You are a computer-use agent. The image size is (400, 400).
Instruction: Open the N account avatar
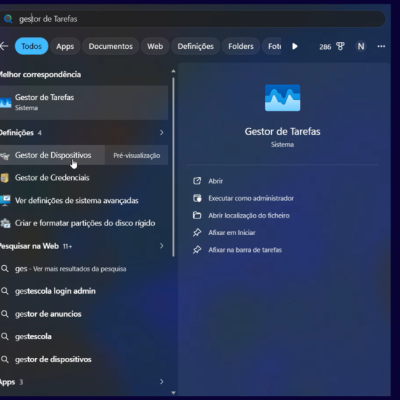pos(361,46)
